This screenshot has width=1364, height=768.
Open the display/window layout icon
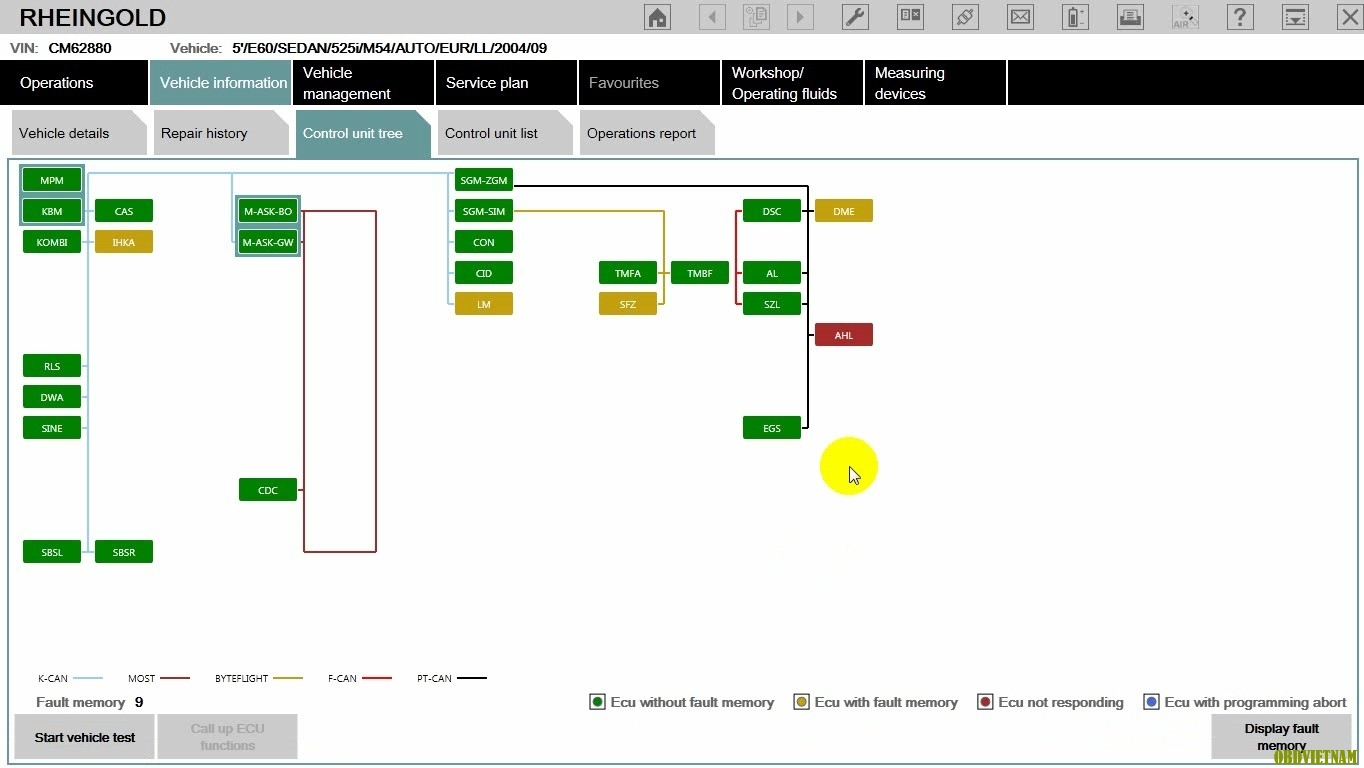click(x=910, y=17)
